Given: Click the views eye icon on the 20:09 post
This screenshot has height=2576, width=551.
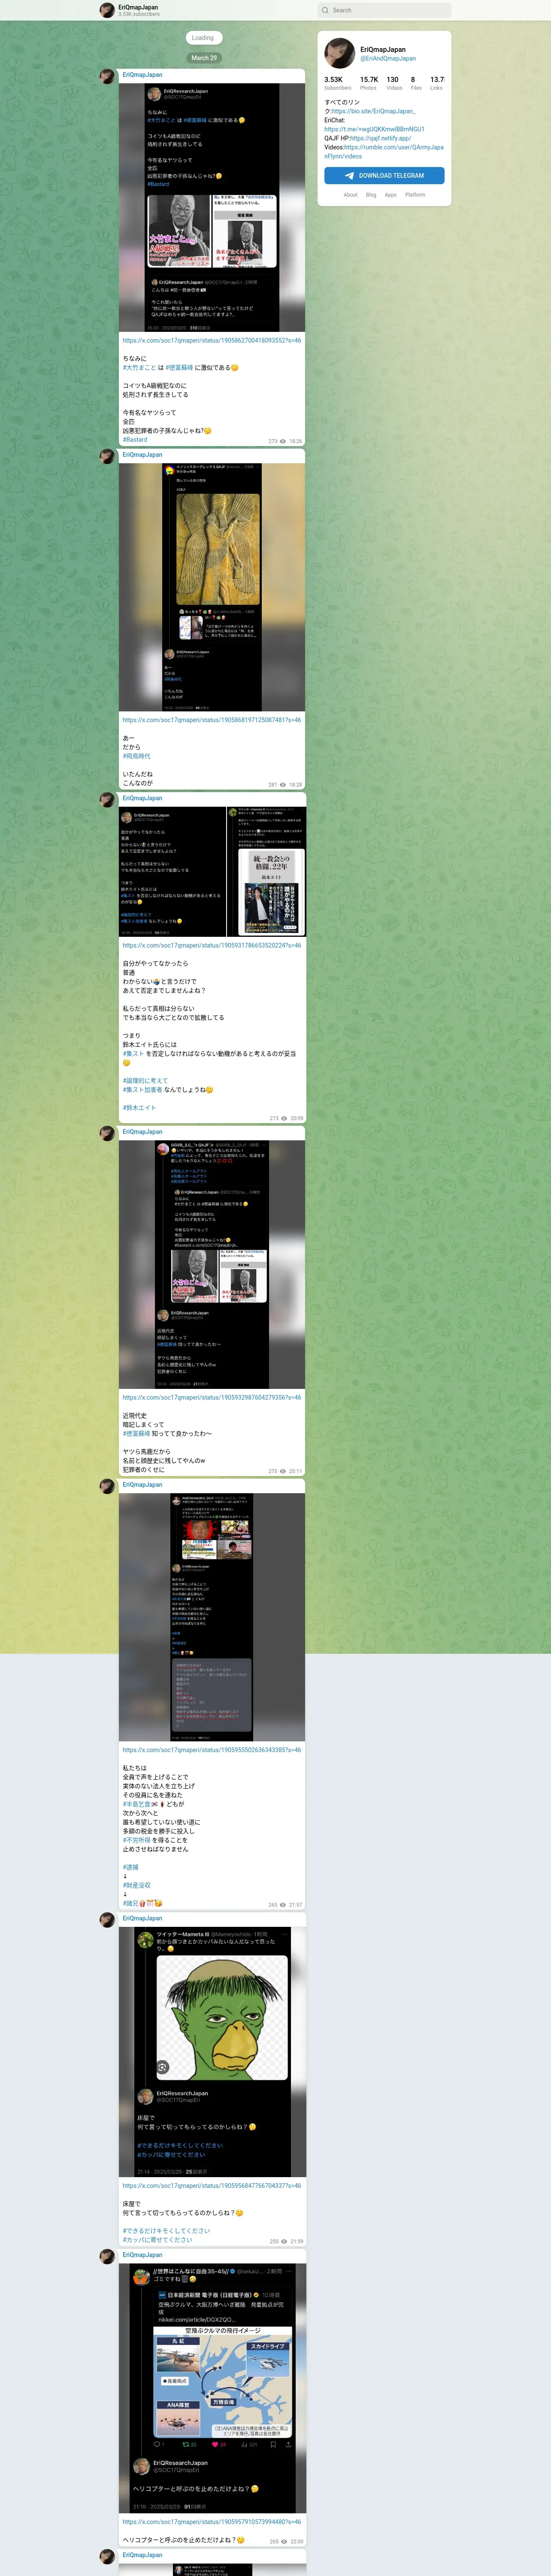Looking at the screenshot, I should coord(285,1118).
